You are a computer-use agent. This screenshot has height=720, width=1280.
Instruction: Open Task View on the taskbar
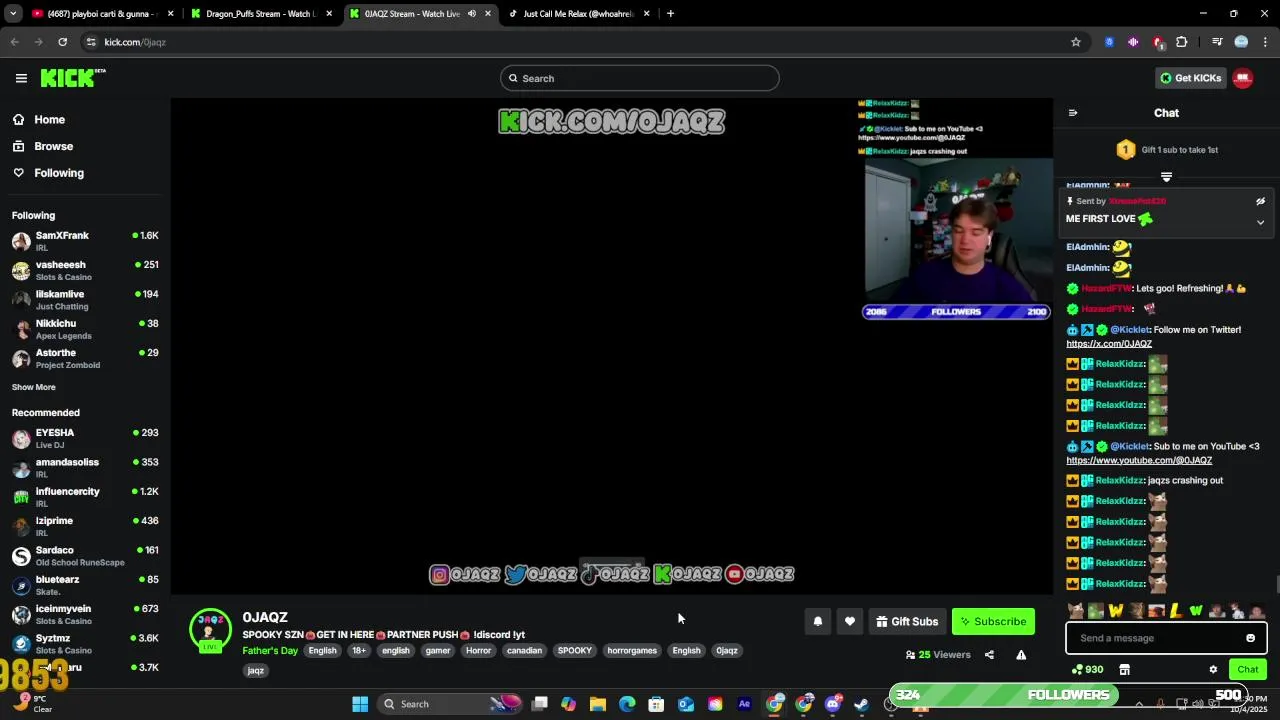(539, 704)
